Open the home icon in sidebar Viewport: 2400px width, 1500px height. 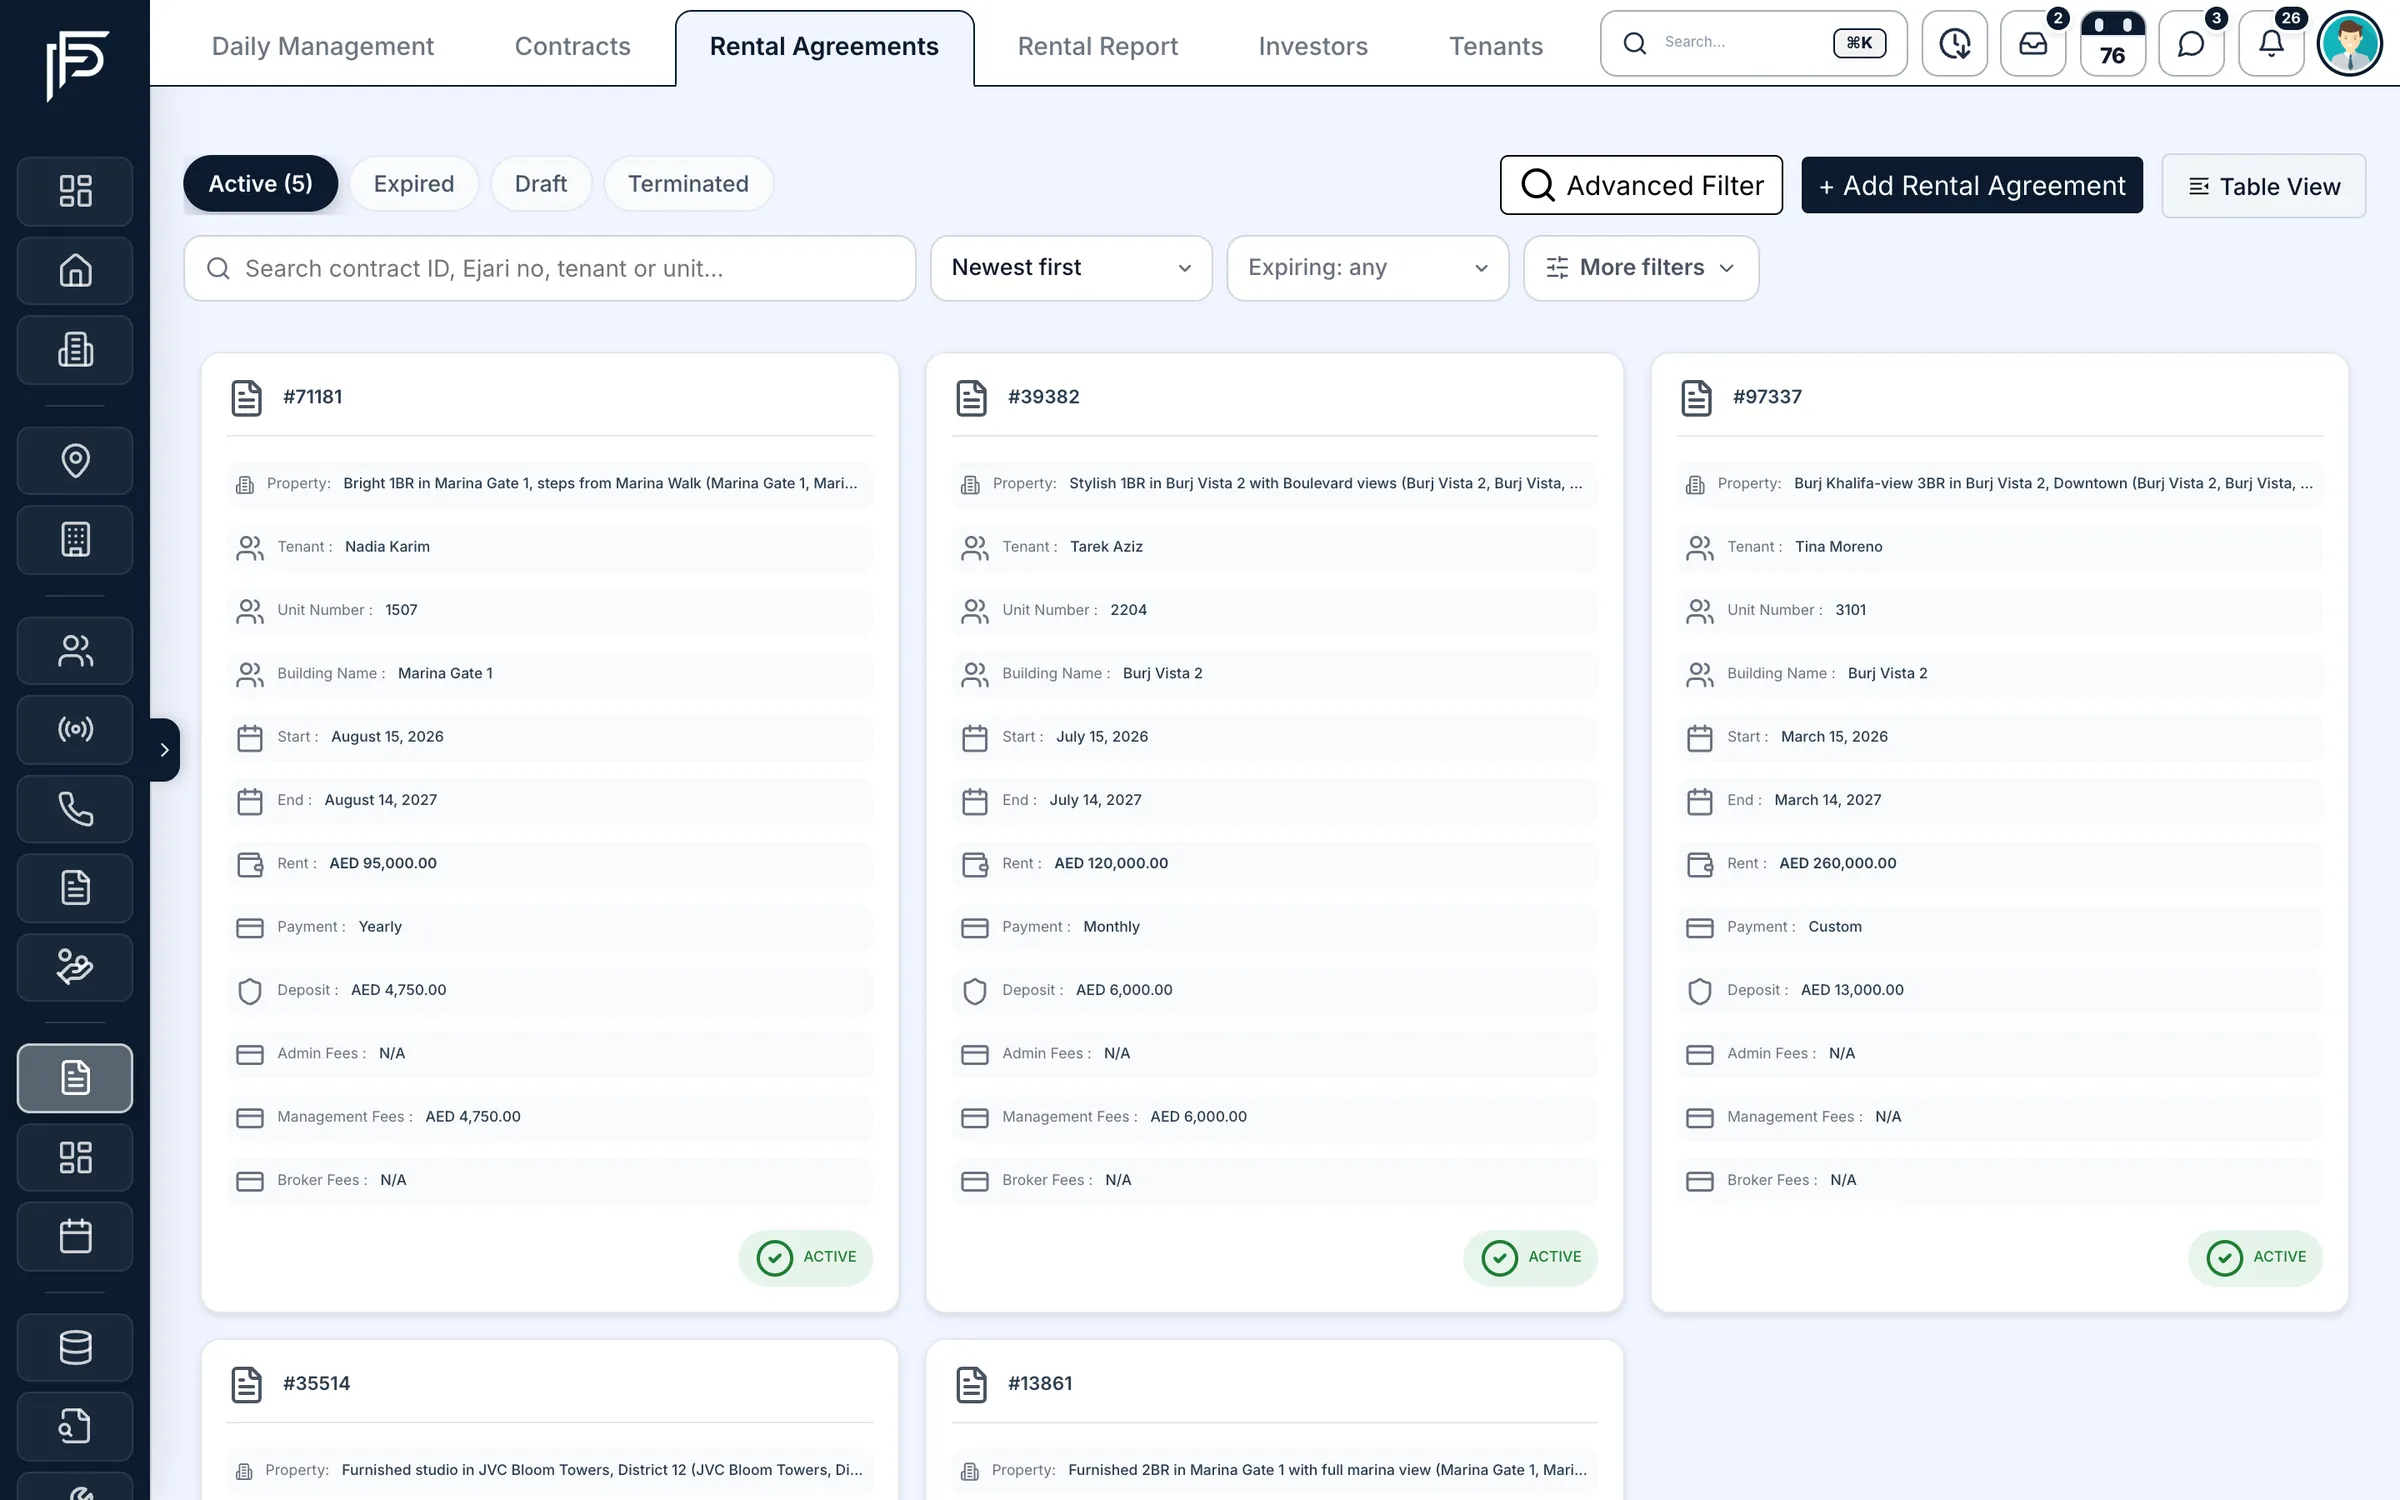(75, 270)
